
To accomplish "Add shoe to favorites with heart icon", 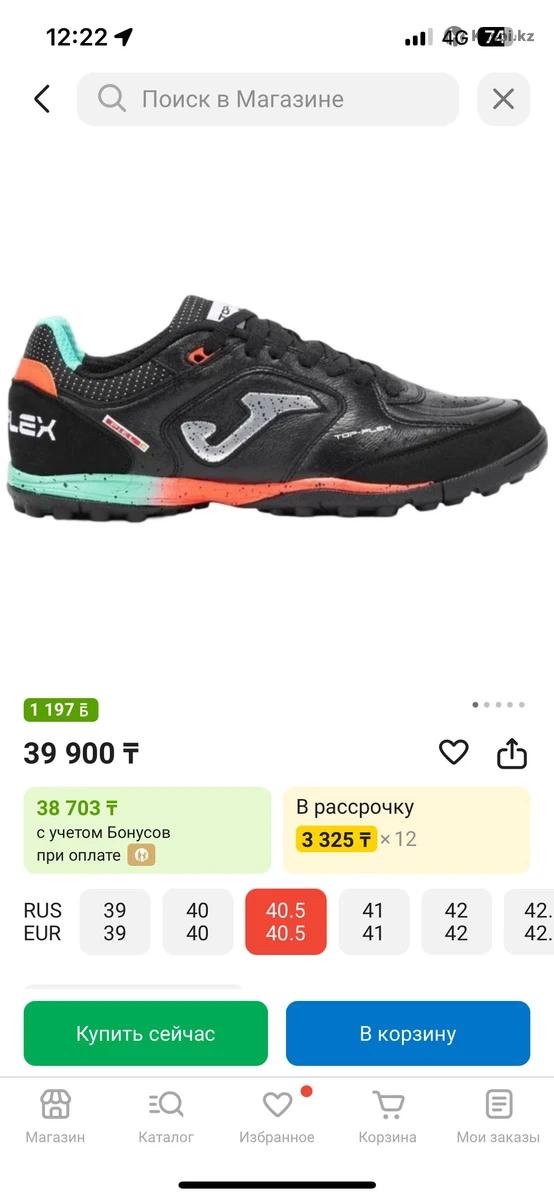I will click(x=454, y=752).
